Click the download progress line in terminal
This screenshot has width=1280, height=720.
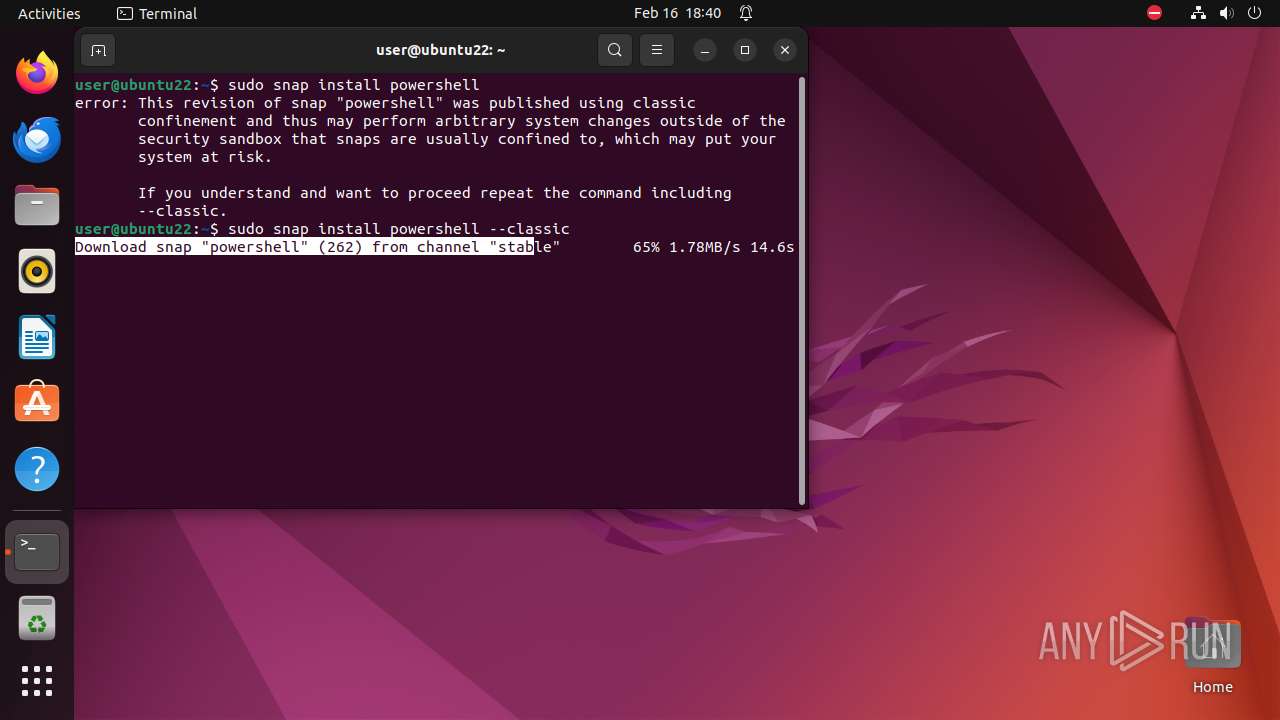point(434,247)
